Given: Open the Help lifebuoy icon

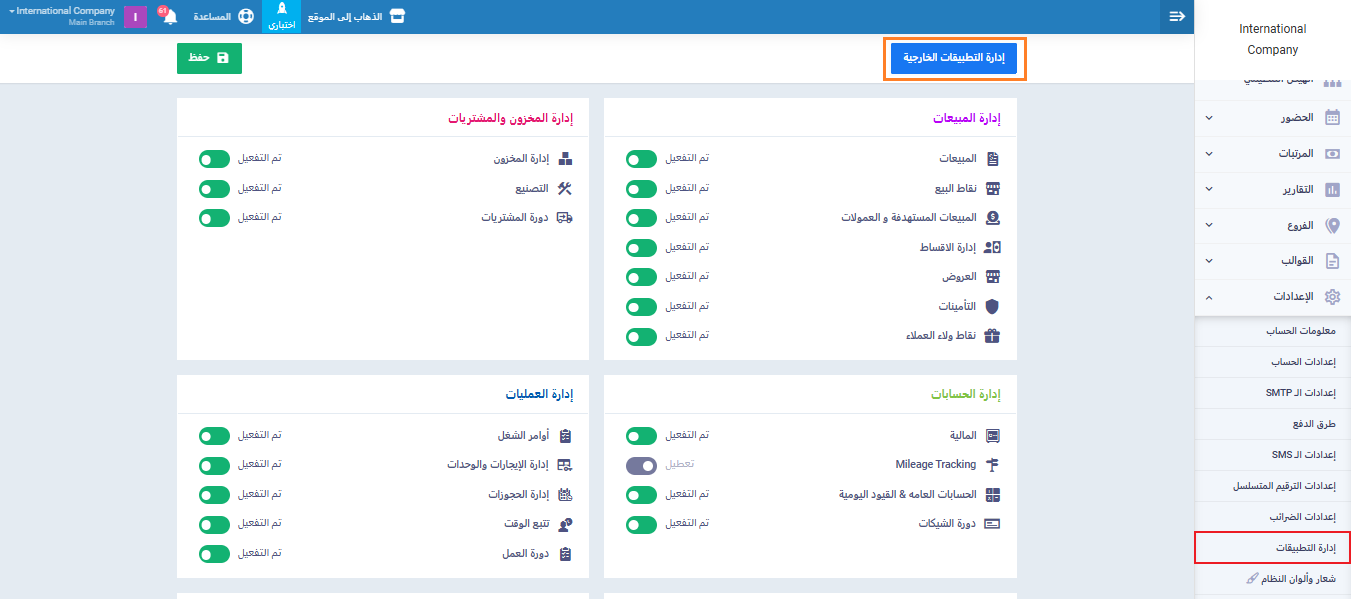Looking at the screenshot, I should [x=245, y=17].
